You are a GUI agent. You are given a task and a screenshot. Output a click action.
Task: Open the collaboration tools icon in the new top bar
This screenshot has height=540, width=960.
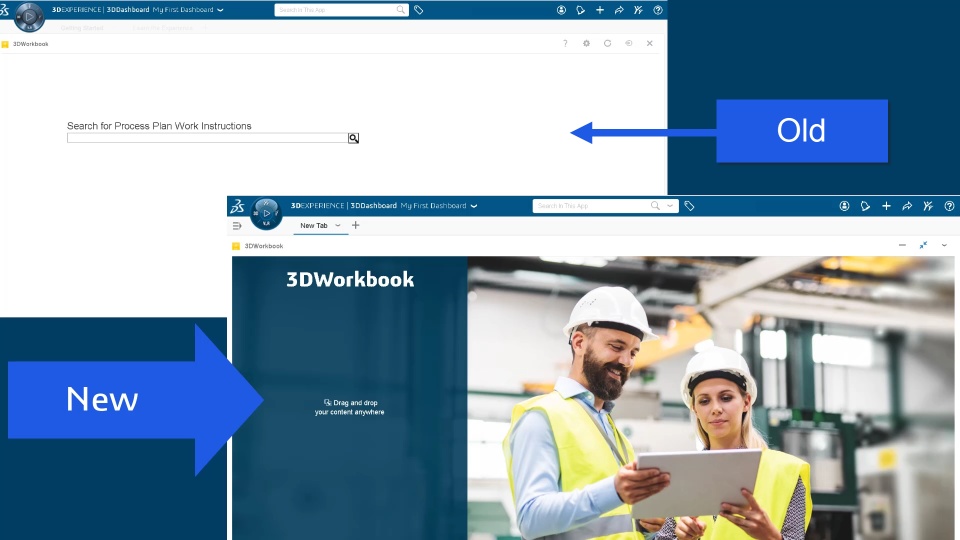(x=928, y=206)
